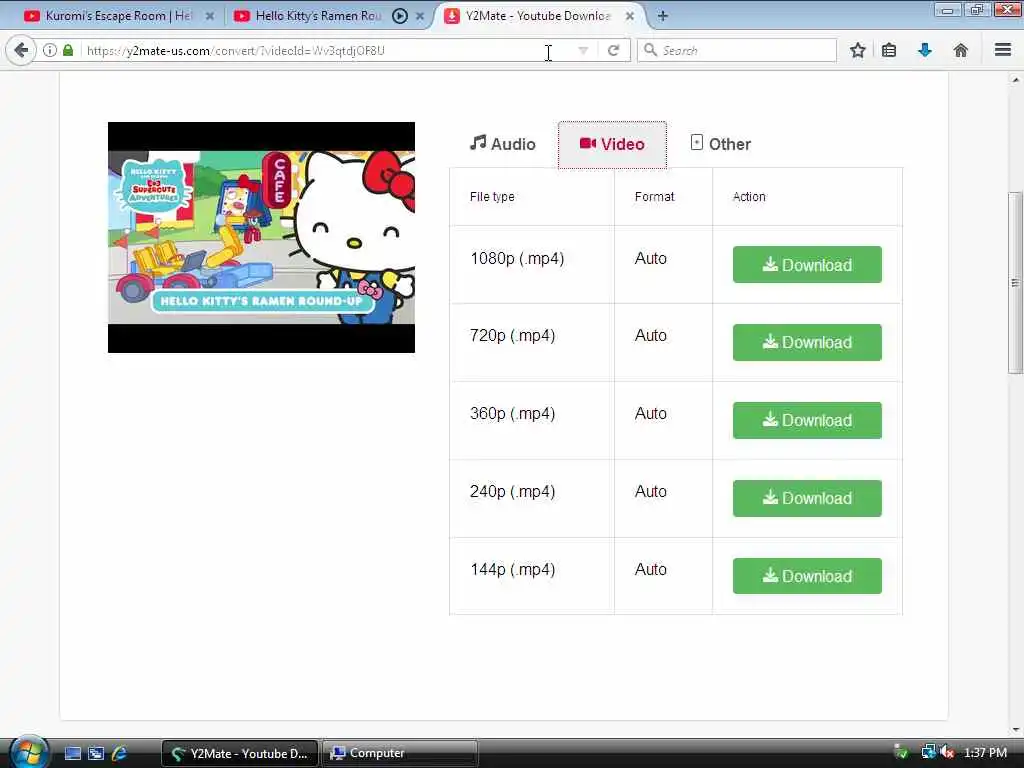Click the '144p (.mp4)' file type text
Viewport: 1024px width, 768px height.
[x=513, y=569]
